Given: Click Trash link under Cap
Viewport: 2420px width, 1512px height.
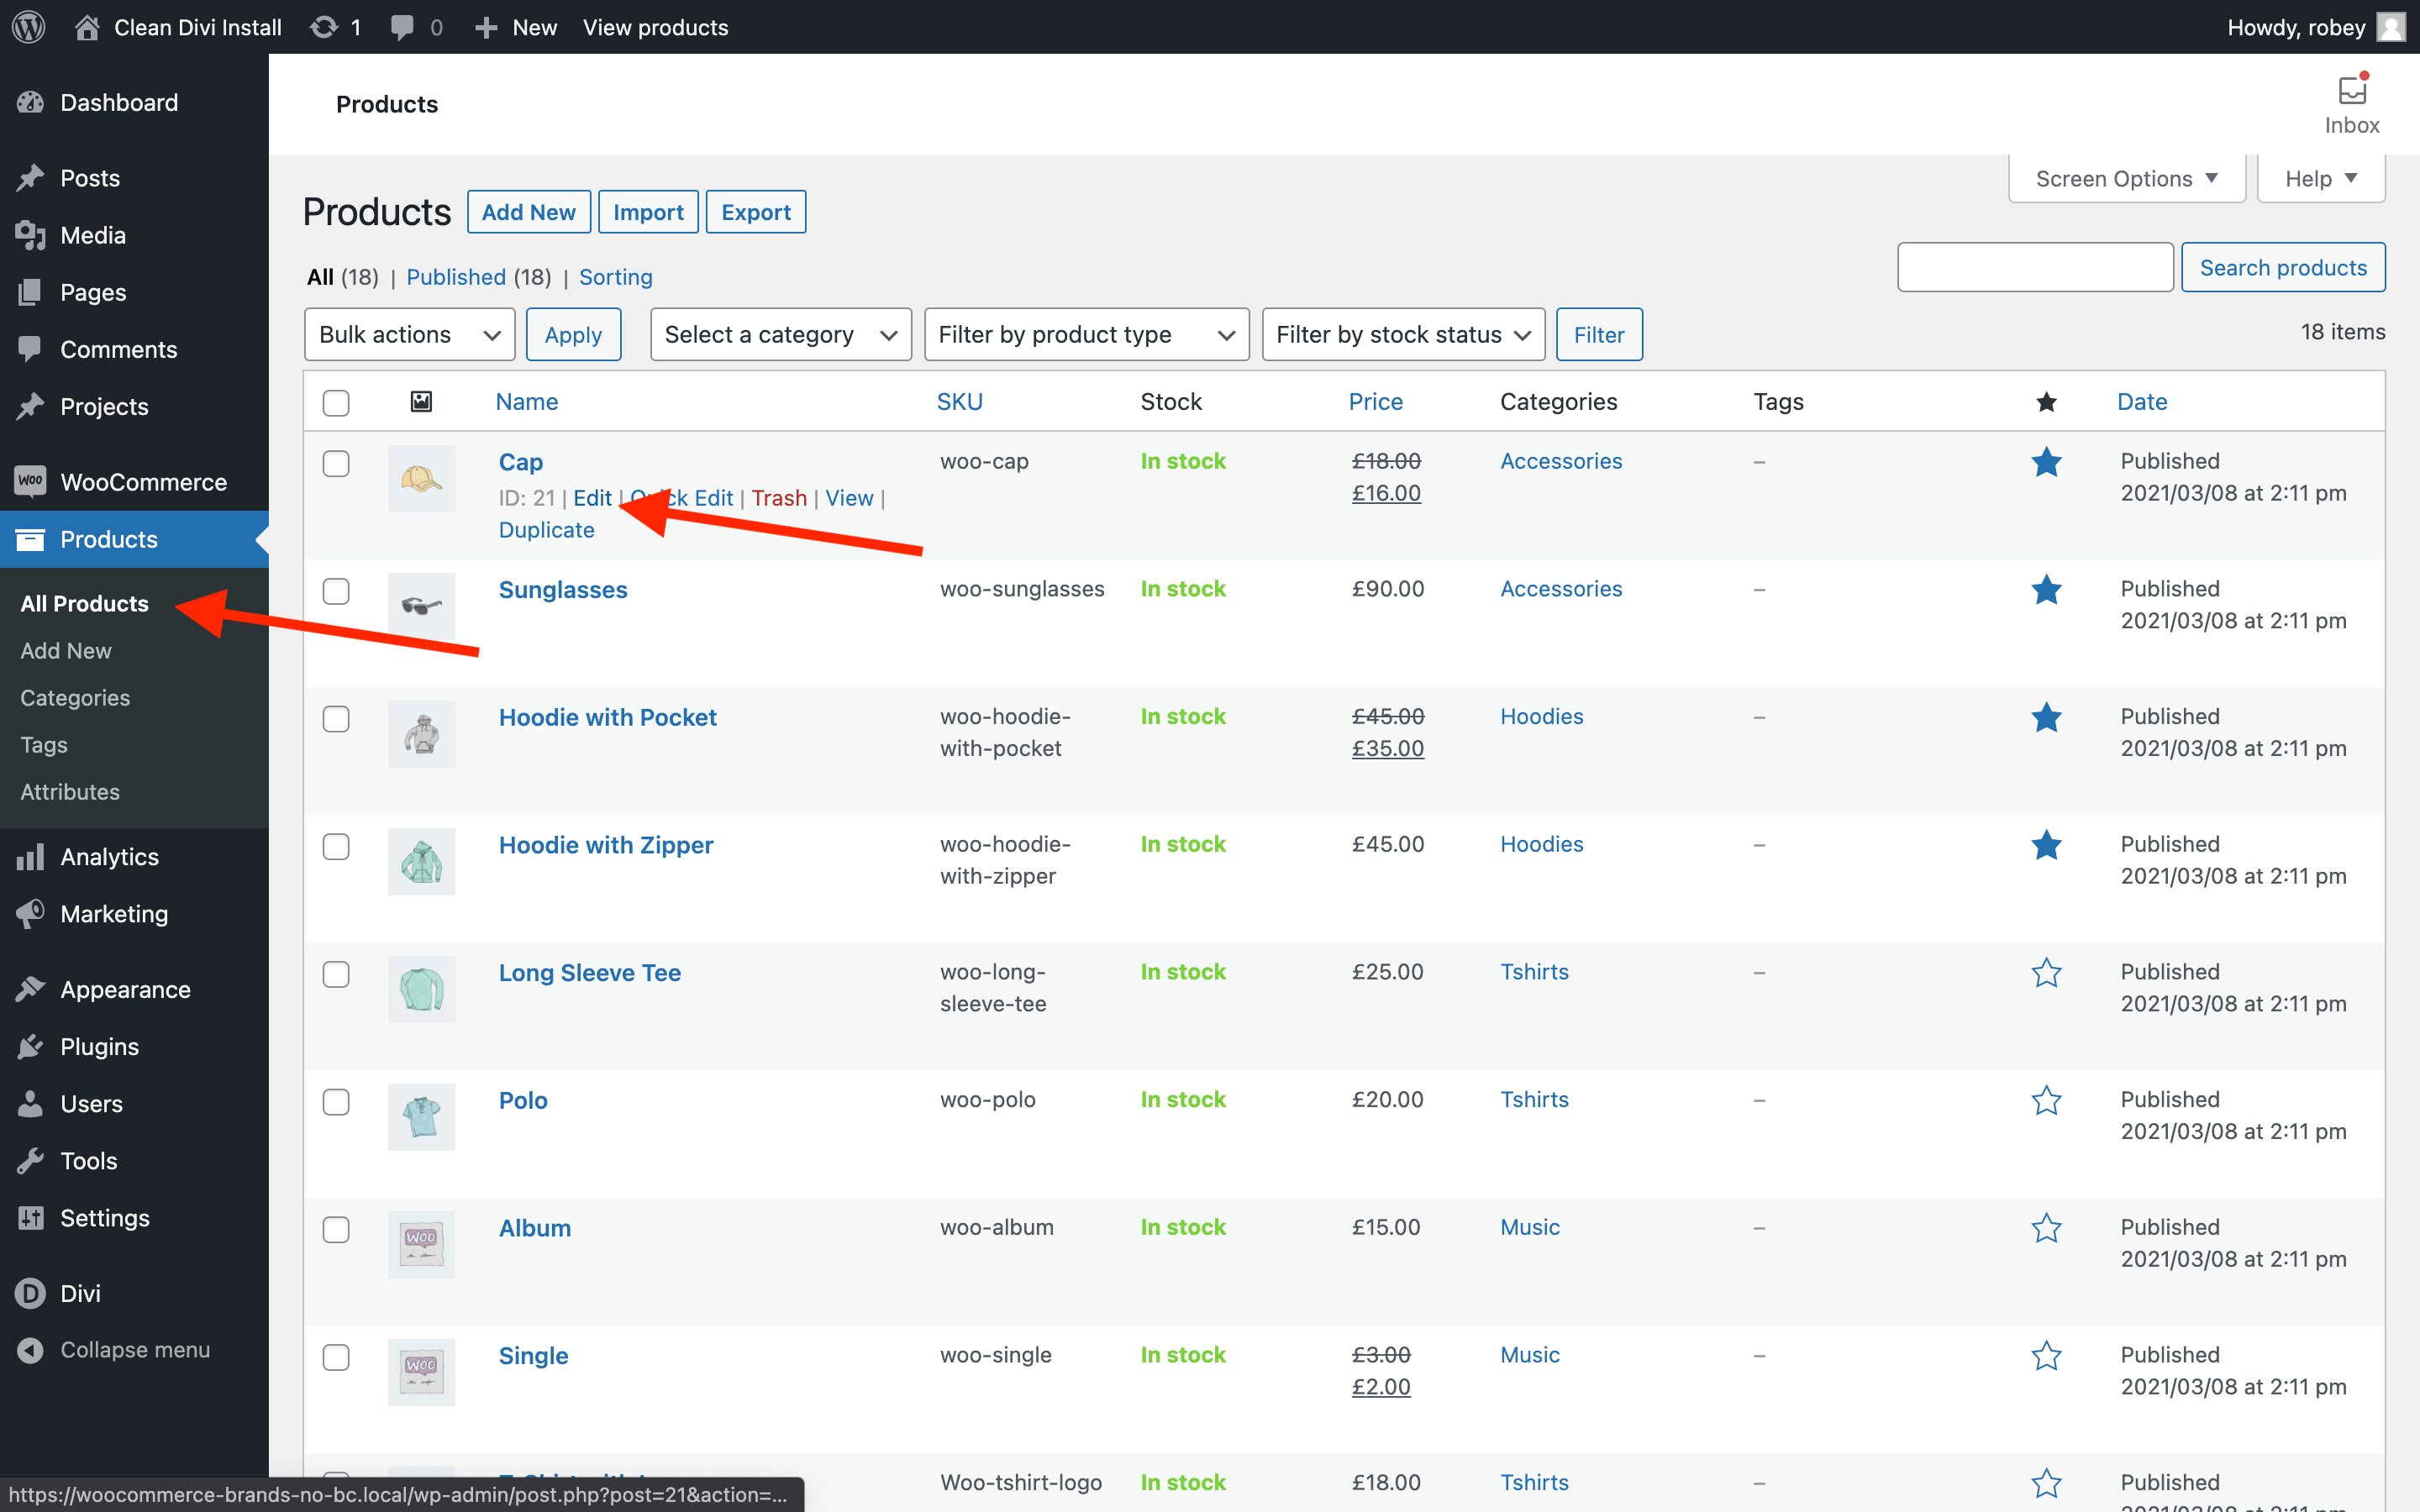Looking at the screenshot, I should tap(779, 498).
